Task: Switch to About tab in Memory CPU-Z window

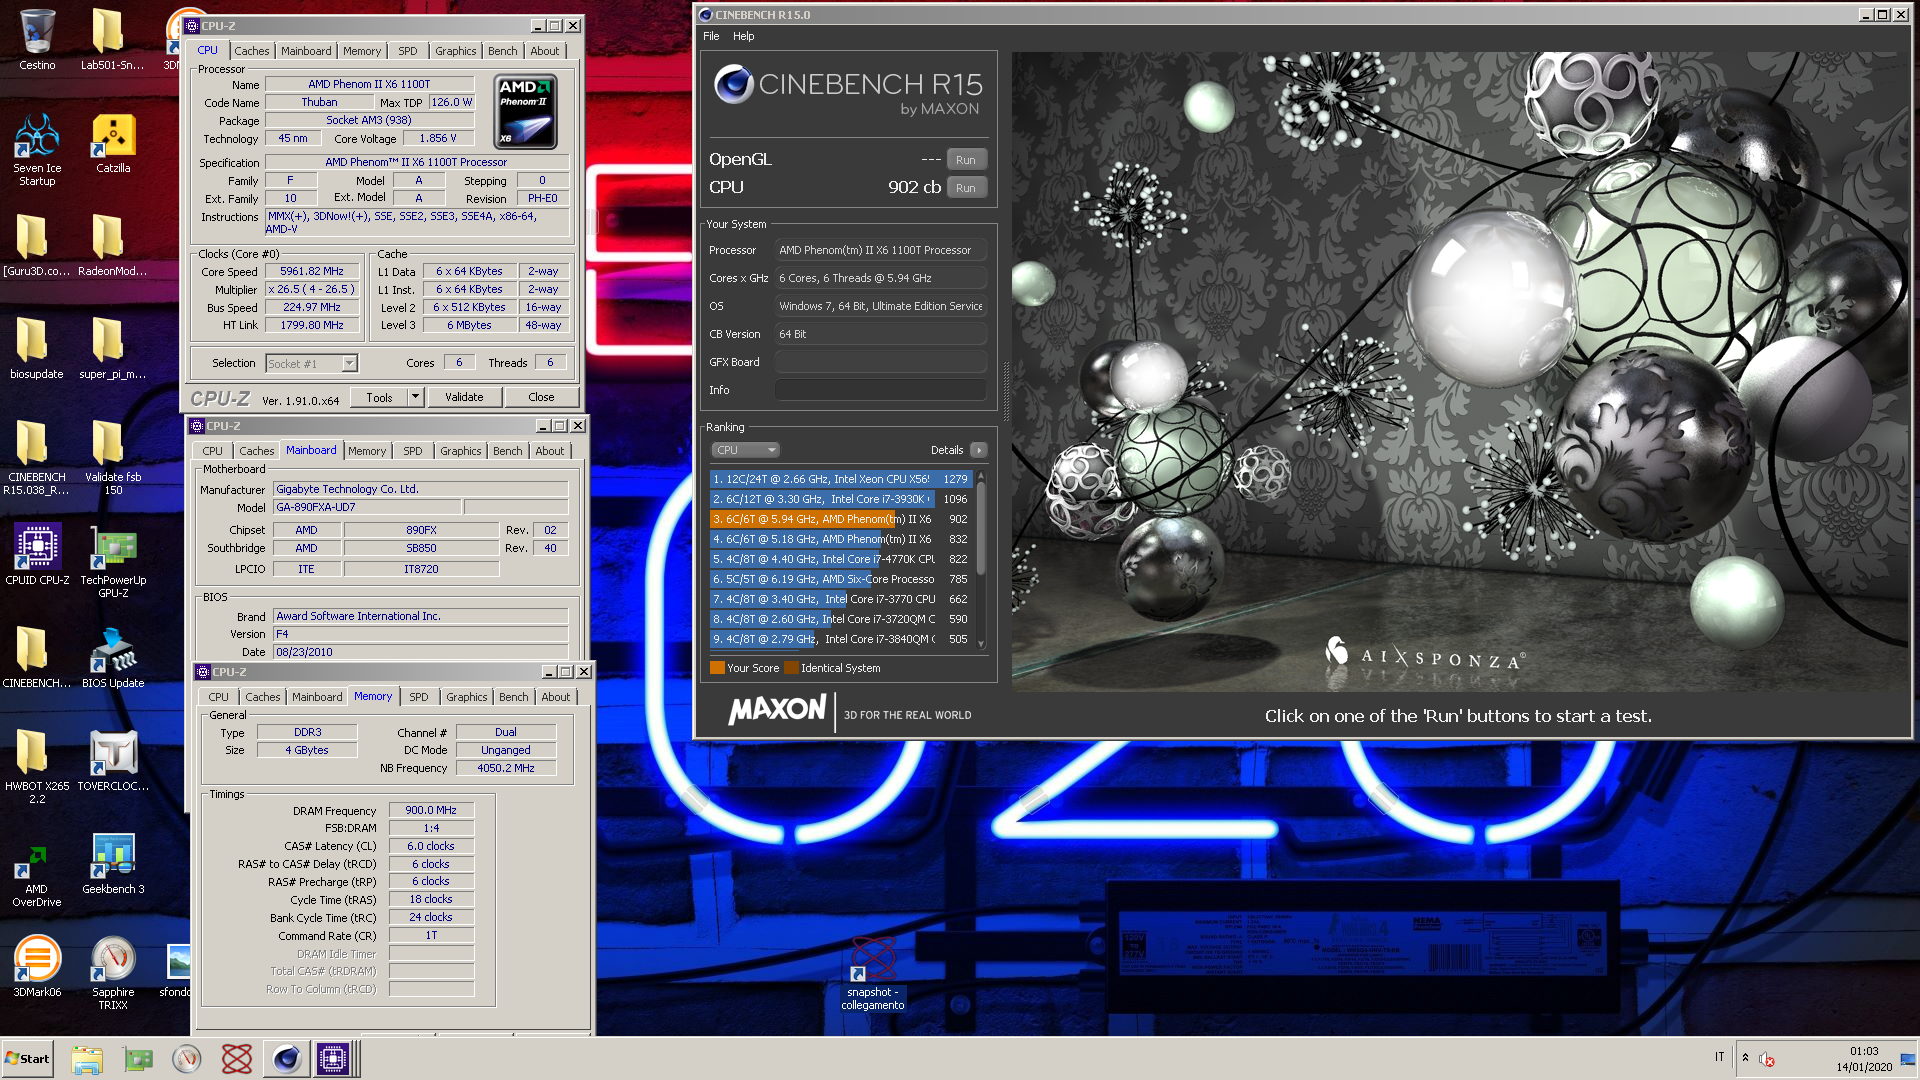Action: (556, 697)
